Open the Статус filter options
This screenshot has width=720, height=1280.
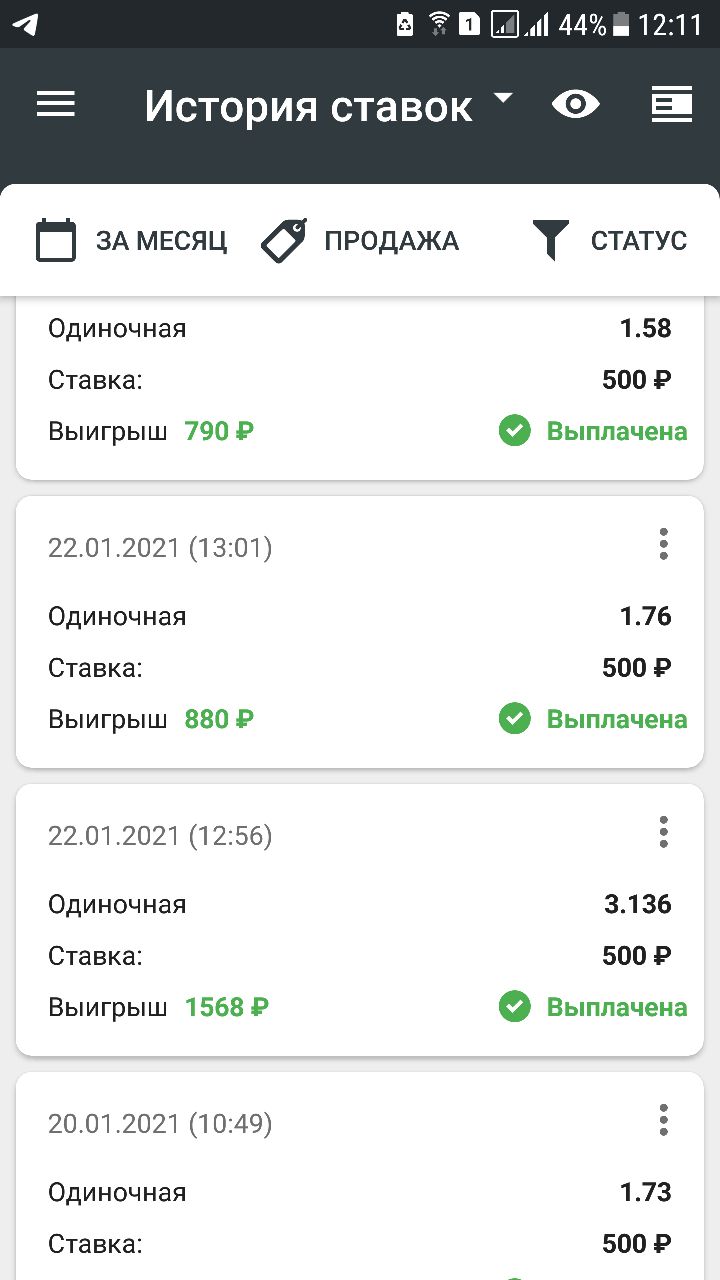click(638, 241)
